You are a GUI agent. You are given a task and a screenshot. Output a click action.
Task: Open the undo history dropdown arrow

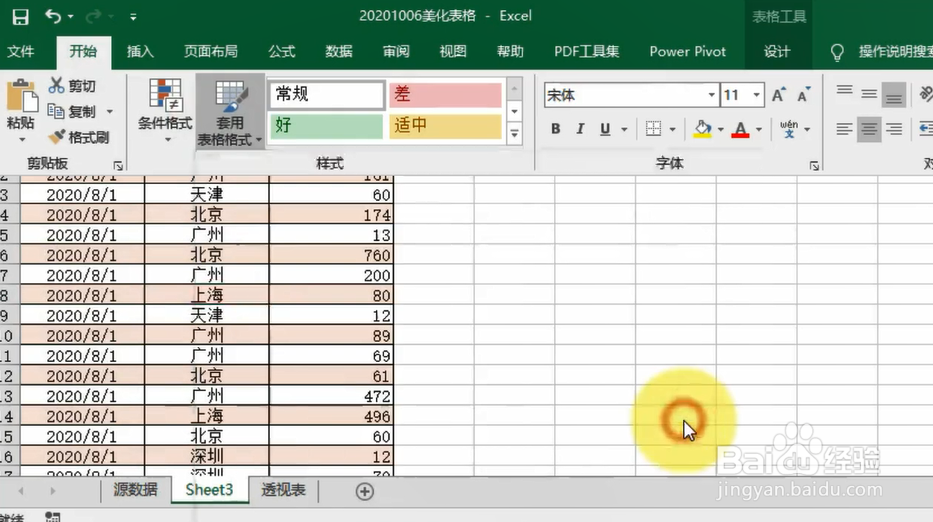coord(71,17)
